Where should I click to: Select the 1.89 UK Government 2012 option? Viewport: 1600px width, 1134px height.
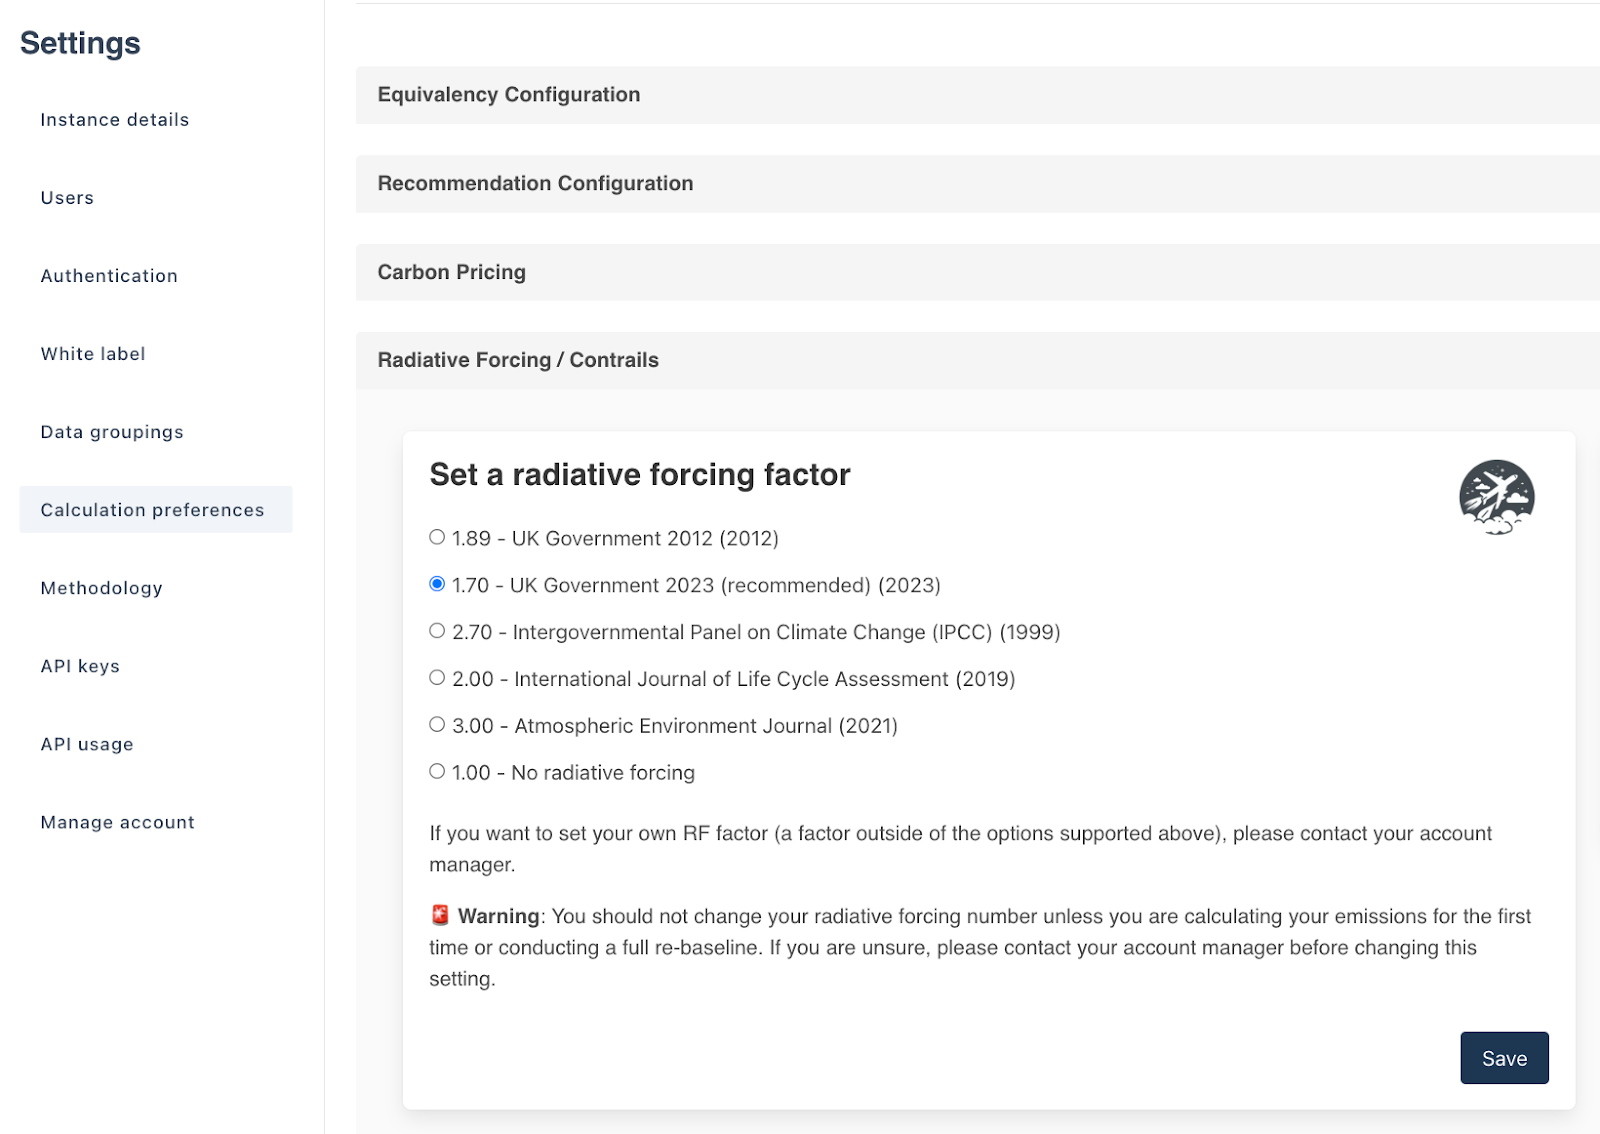437,537
